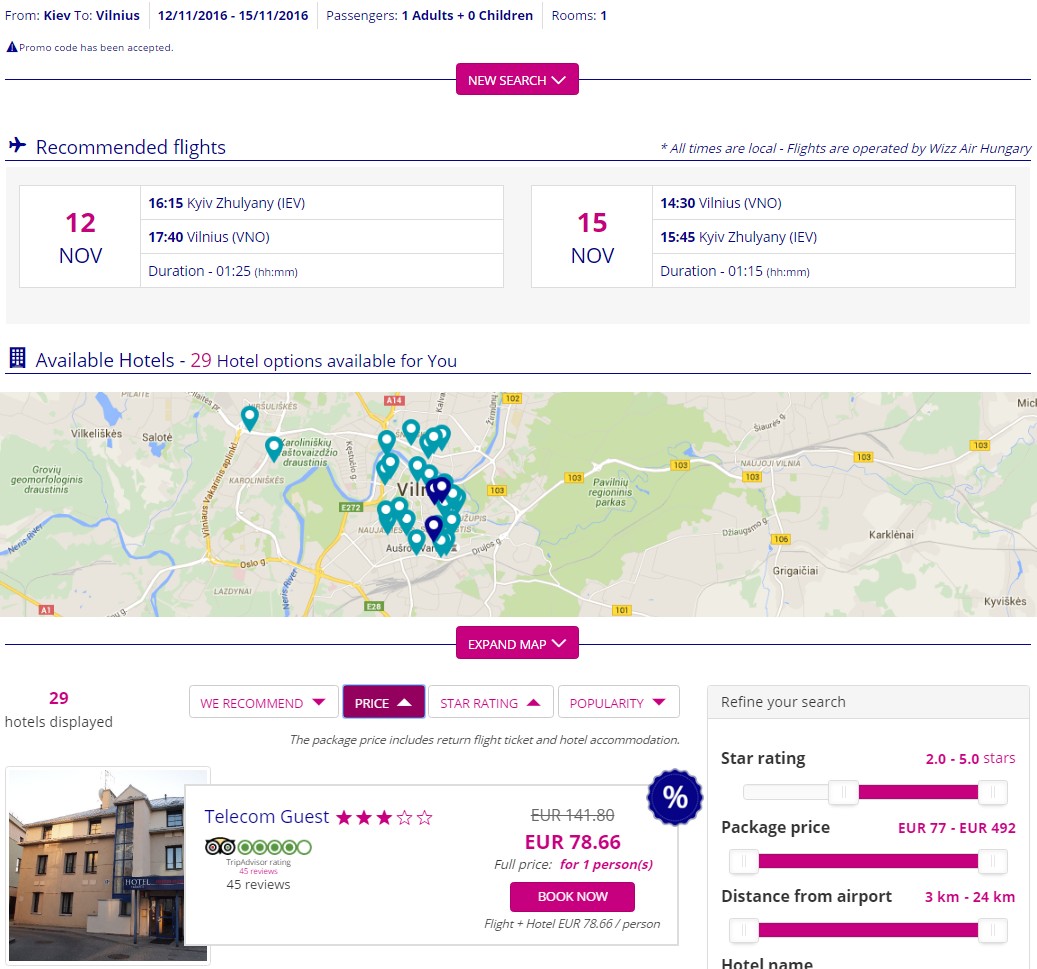Click the Vilkeliškės label on the map
Screen dimensions: 1037x969
click(x=97, y=433)
